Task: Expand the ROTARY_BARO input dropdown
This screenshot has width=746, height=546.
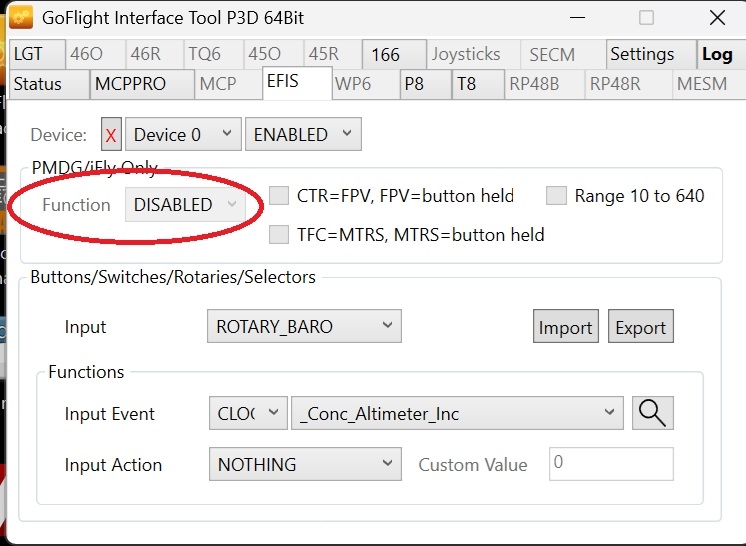Action: (x=304, y=326)
